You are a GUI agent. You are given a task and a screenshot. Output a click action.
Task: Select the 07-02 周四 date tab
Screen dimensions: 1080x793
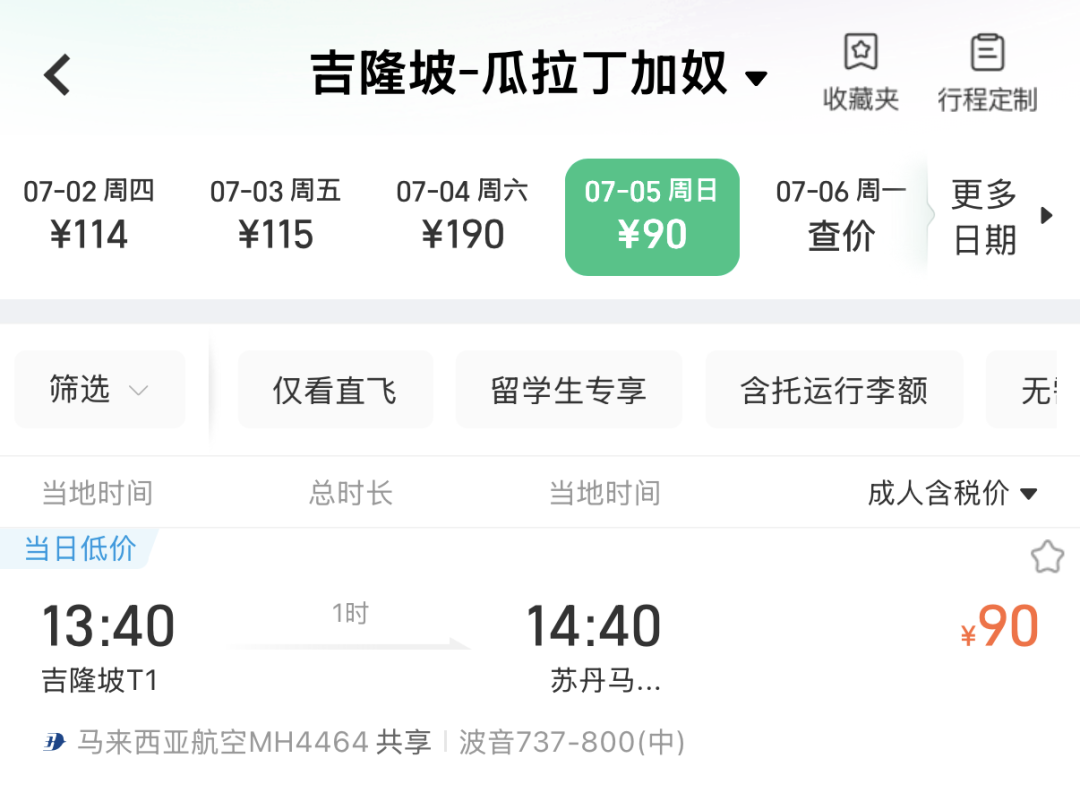[89, 216]
